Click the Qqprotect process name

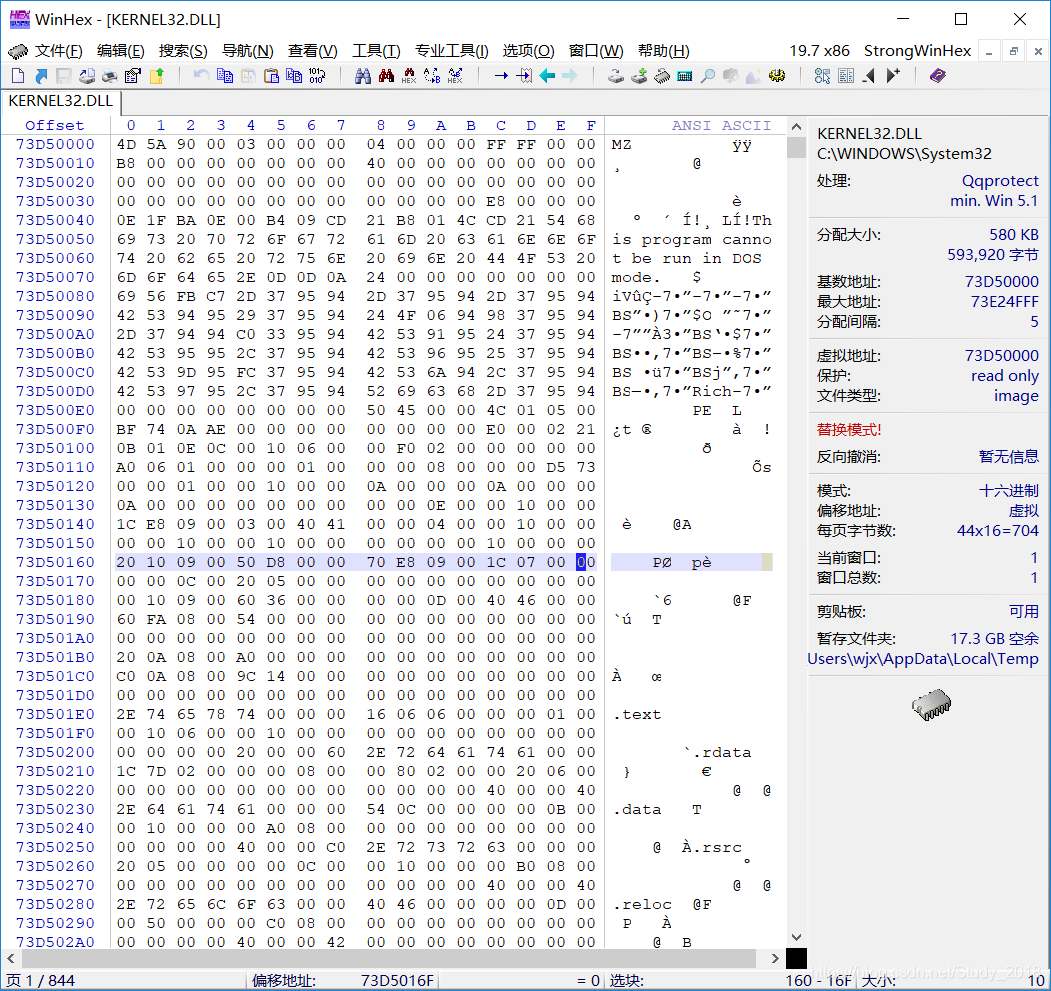click(x=1000, y=180)
